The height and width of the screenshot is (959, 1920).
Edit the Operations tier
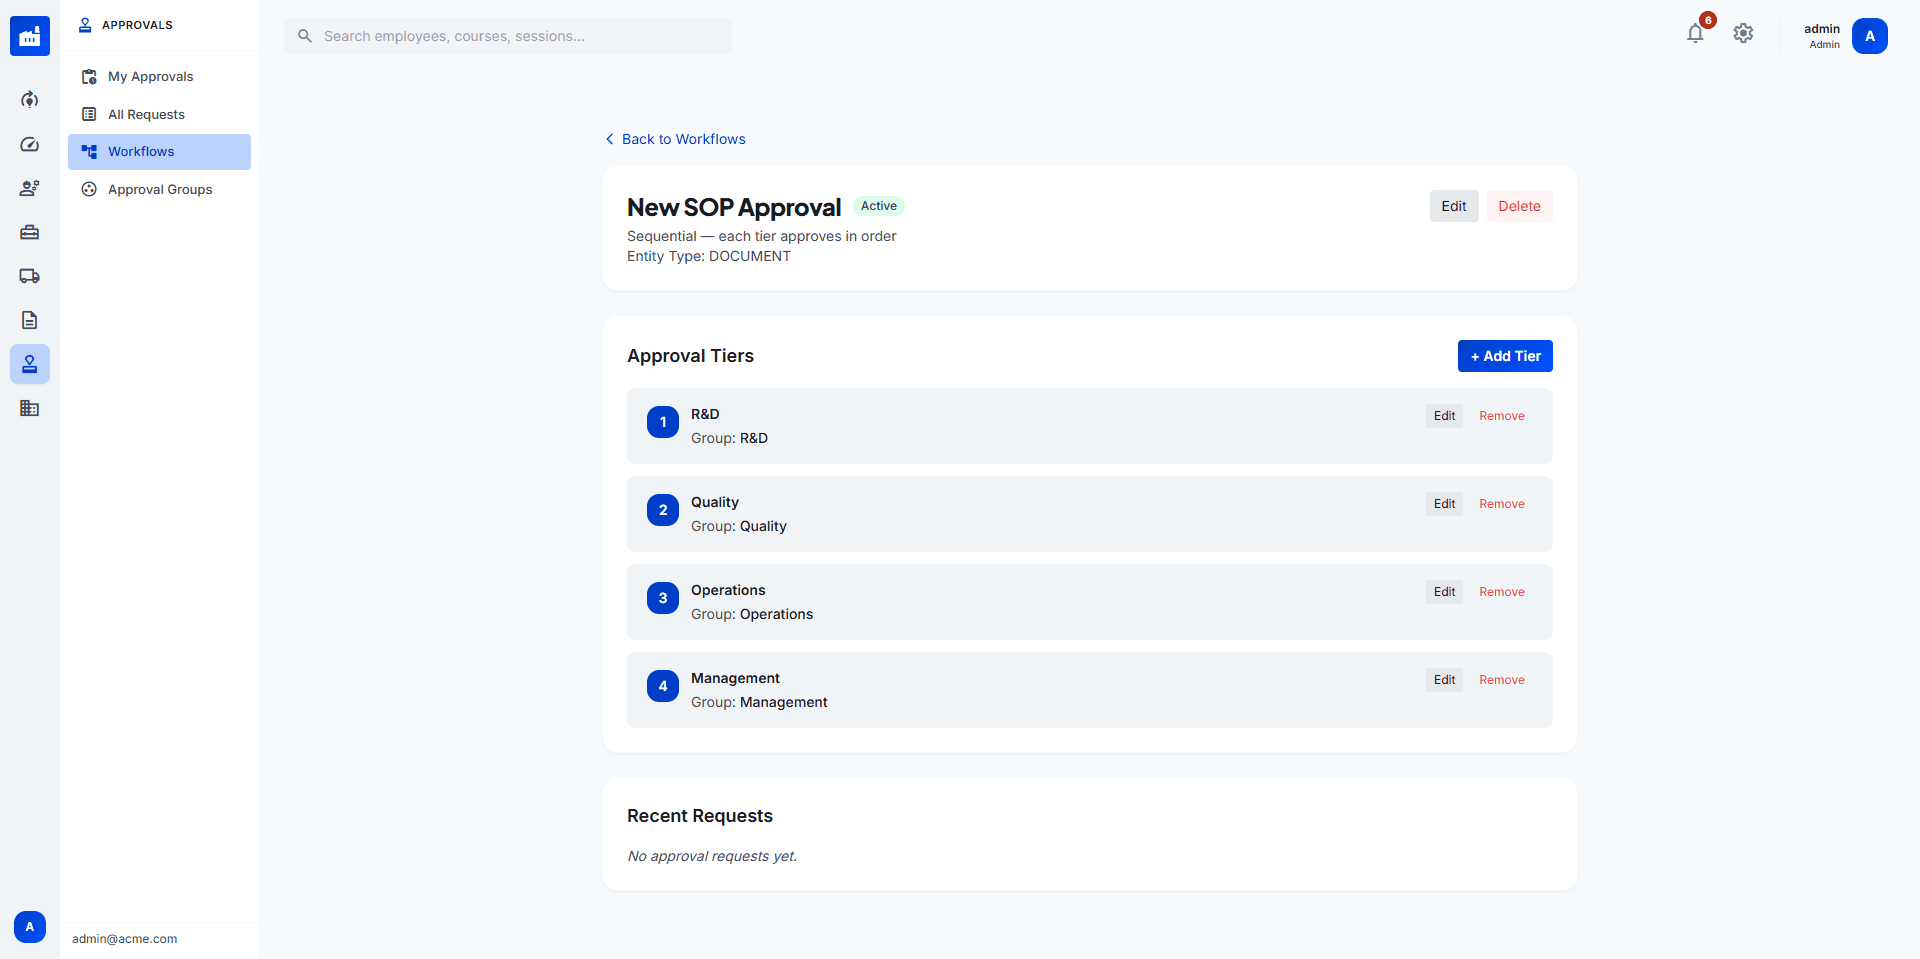coord(1444,592)
